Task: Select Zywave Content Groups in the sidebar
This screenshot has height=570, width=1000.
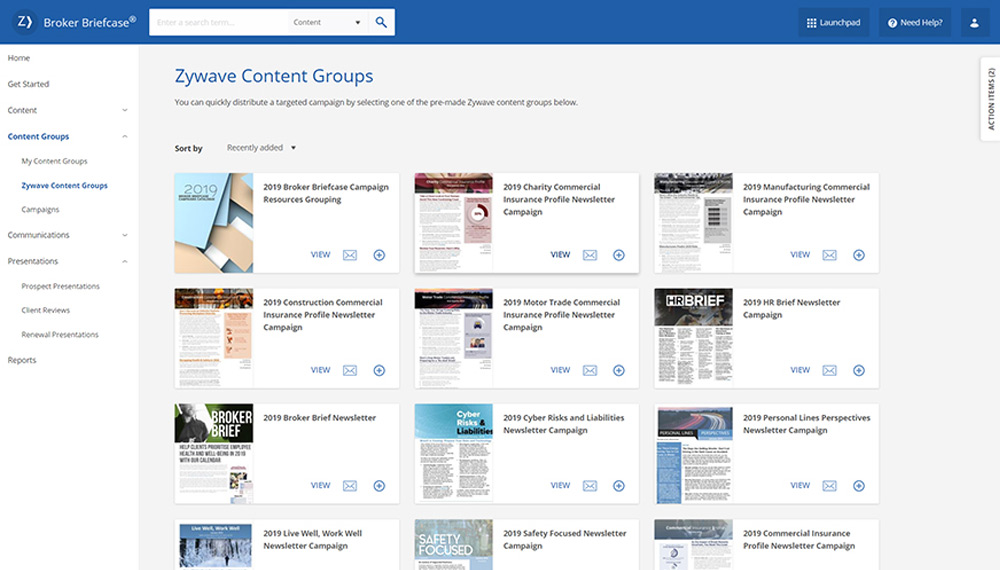Action: coord(64,186)
